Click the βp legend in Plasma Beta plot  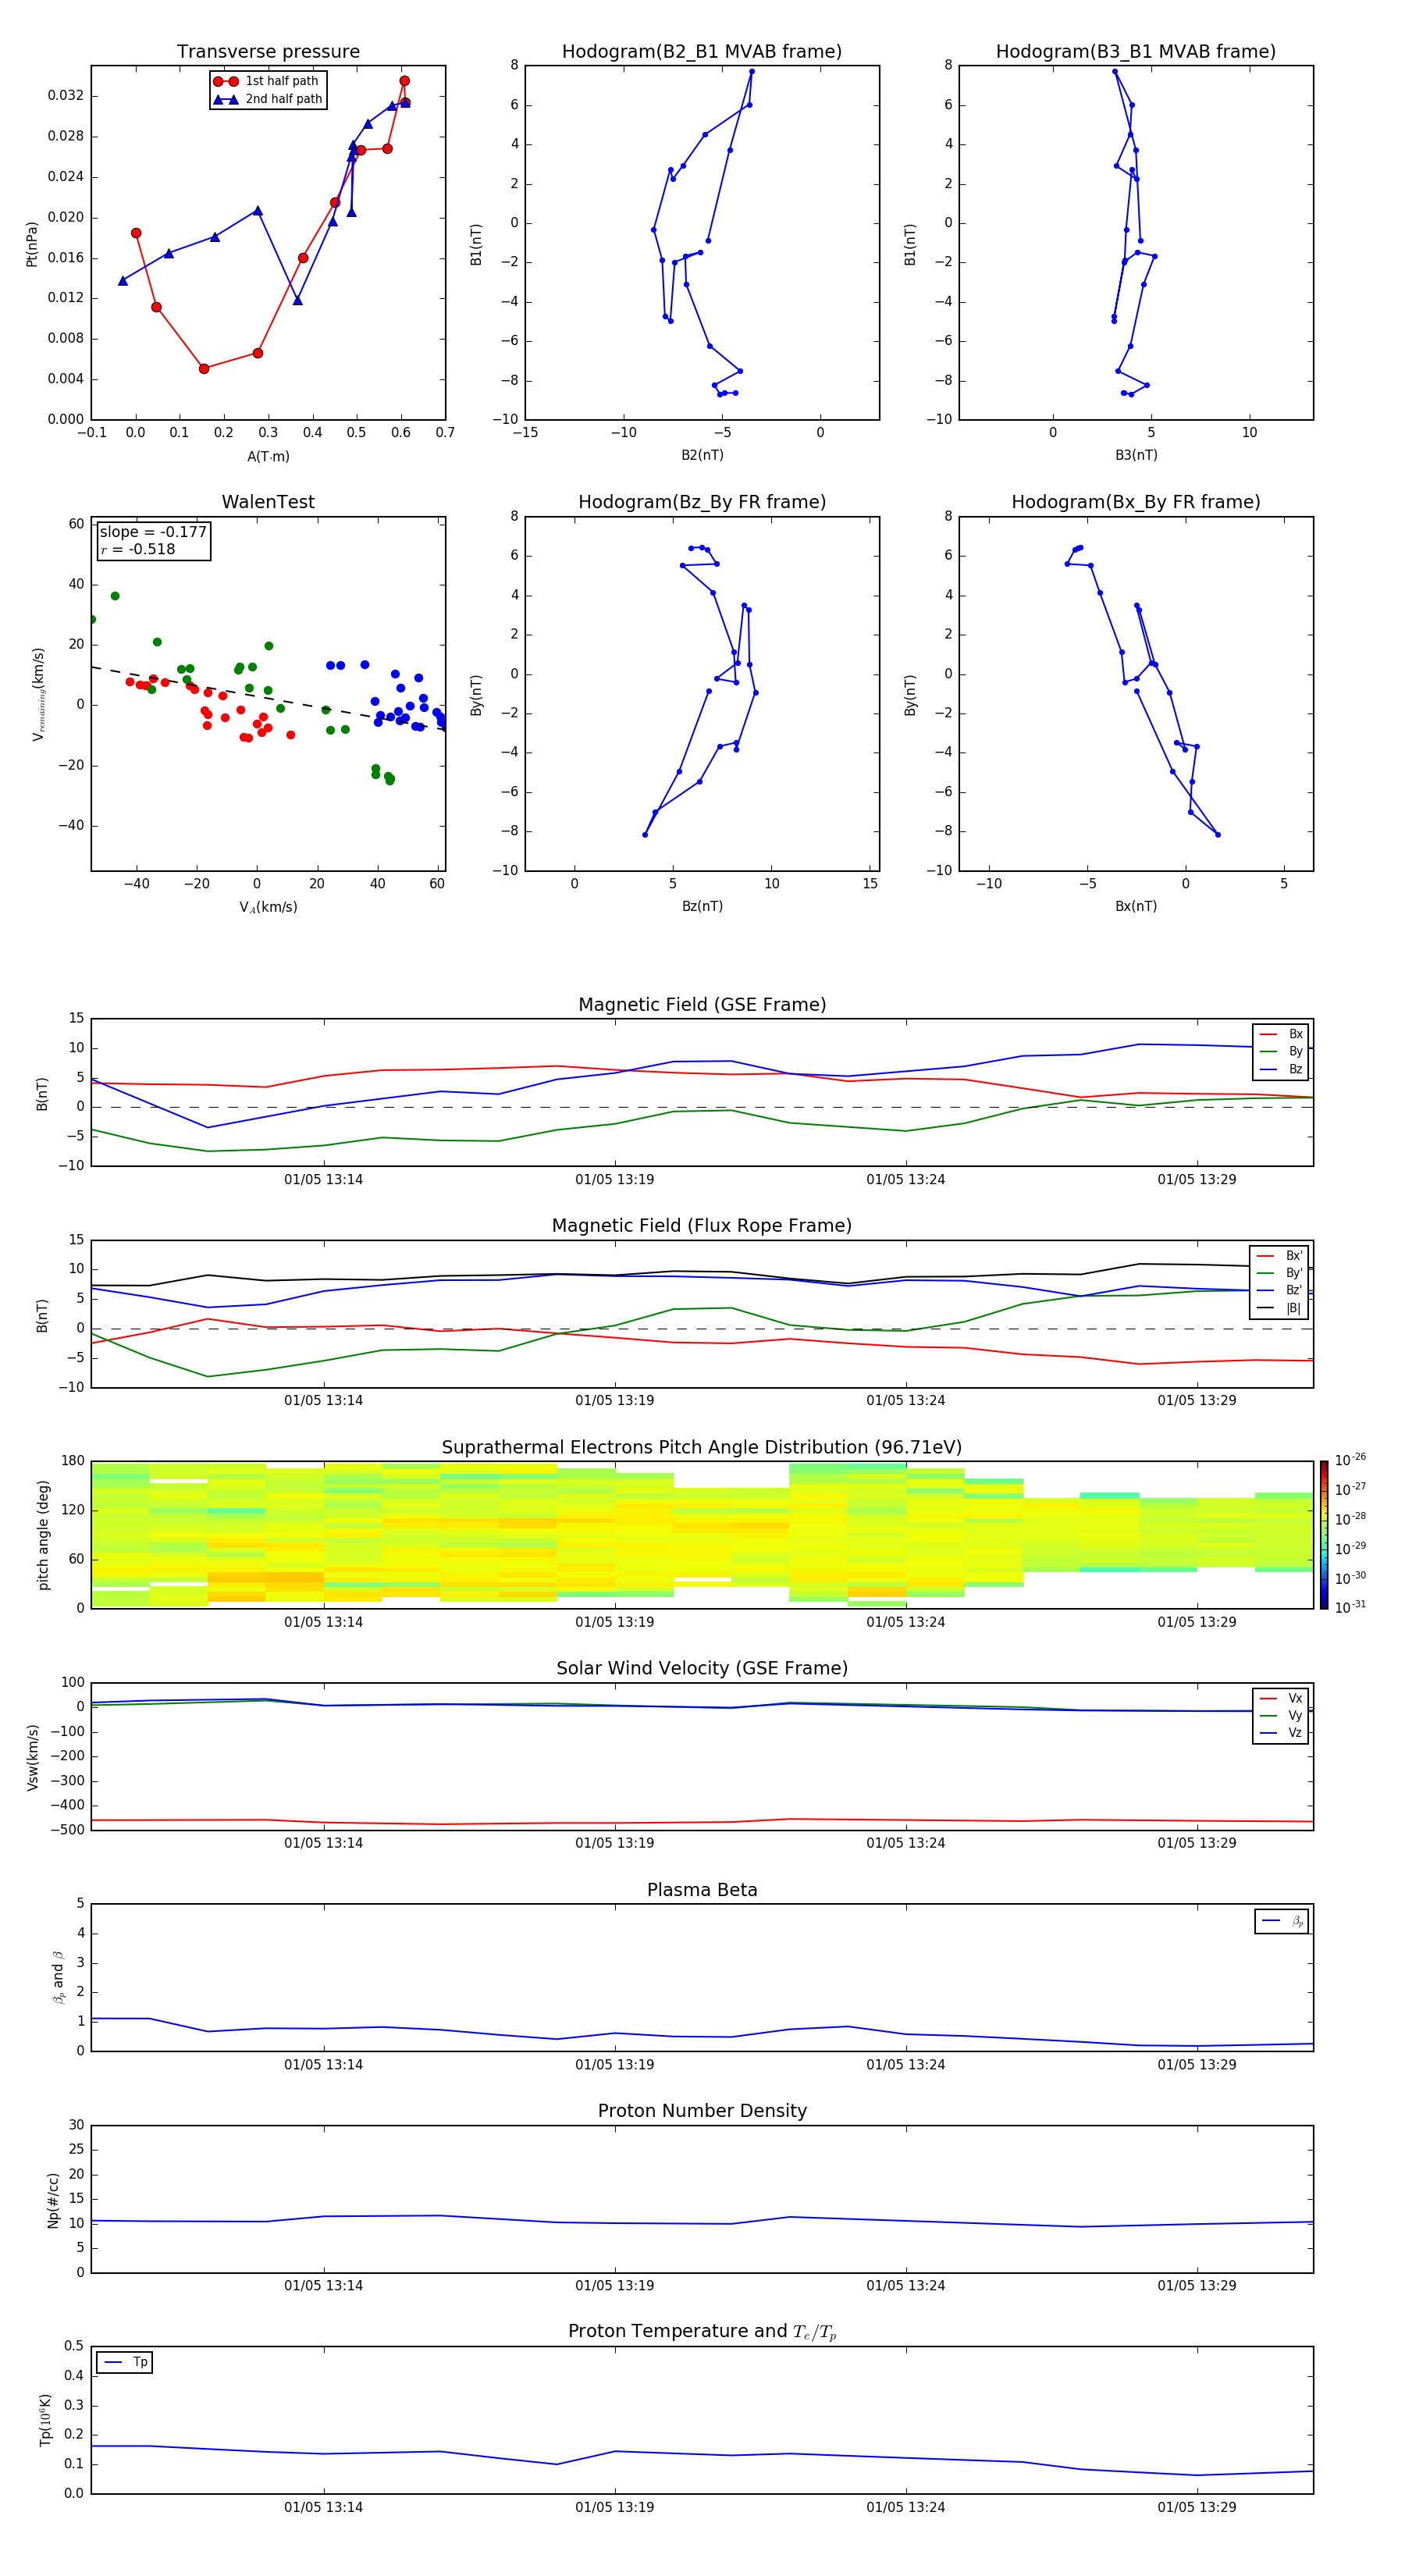pyautogui.click(x=1282, y=1921)
